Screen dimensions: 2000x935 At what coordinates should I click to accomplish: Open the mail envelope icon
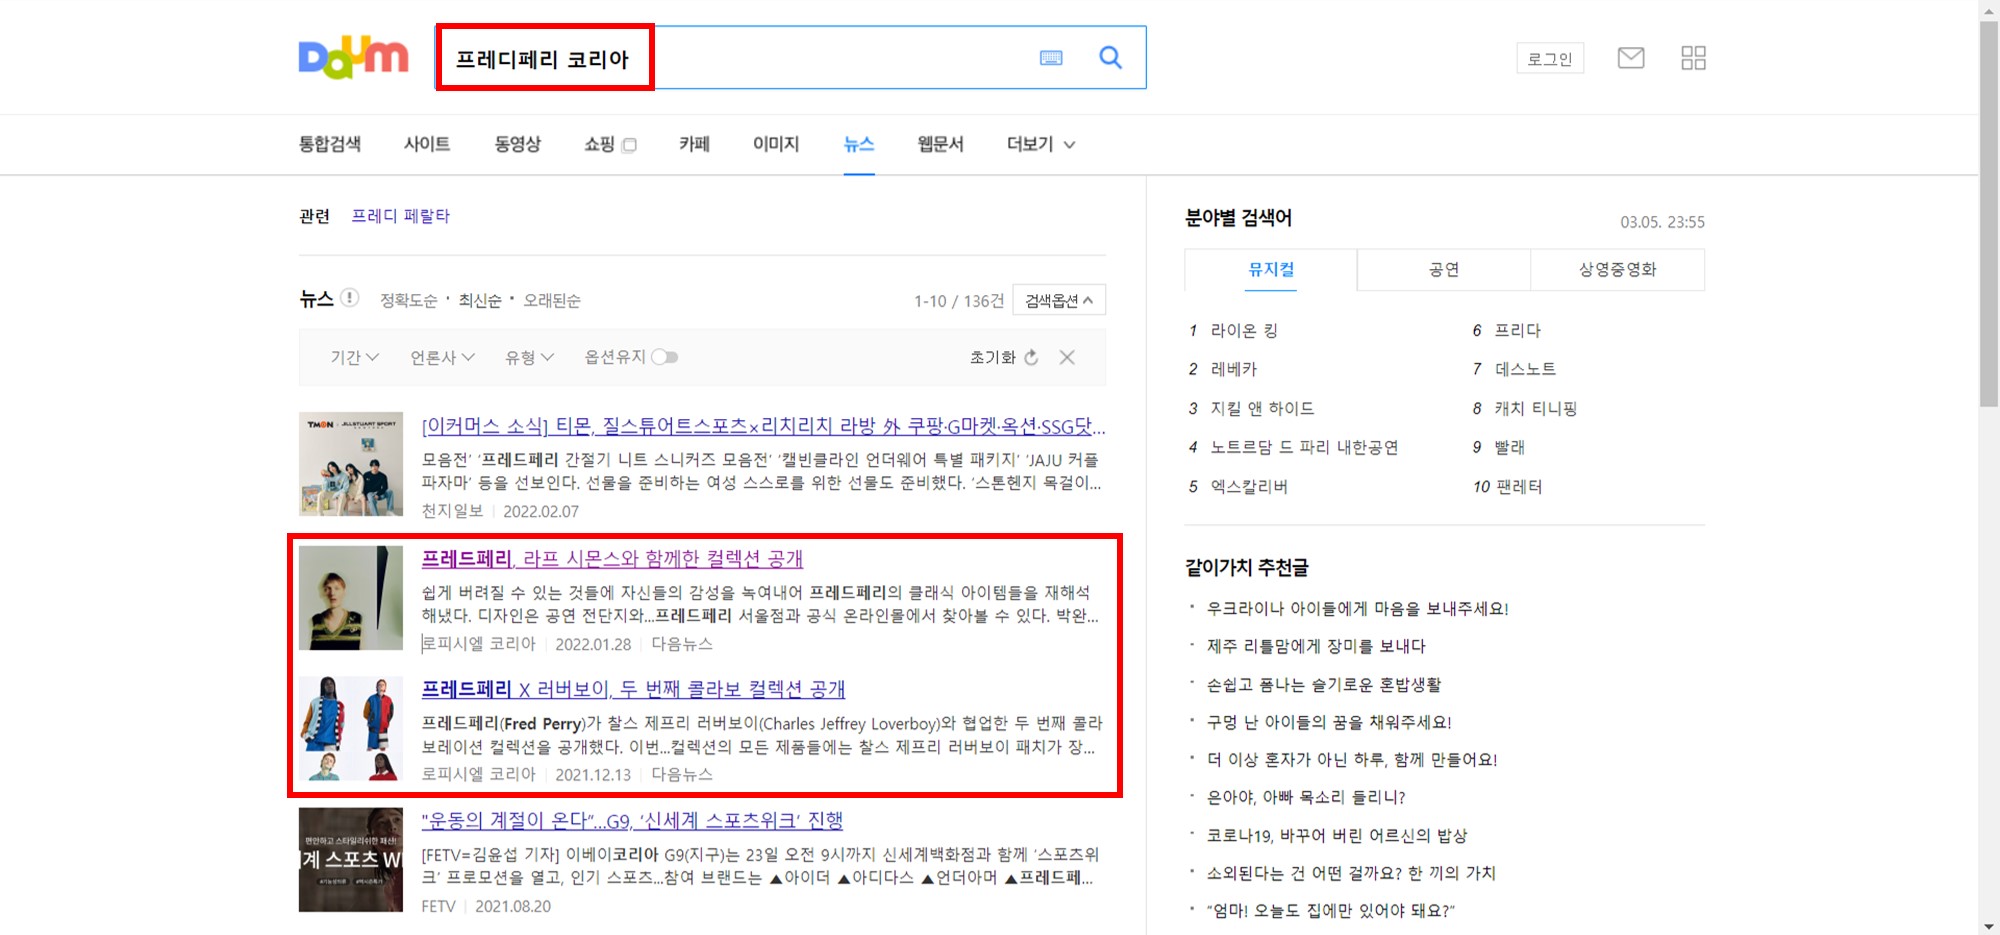(1631, 58)
